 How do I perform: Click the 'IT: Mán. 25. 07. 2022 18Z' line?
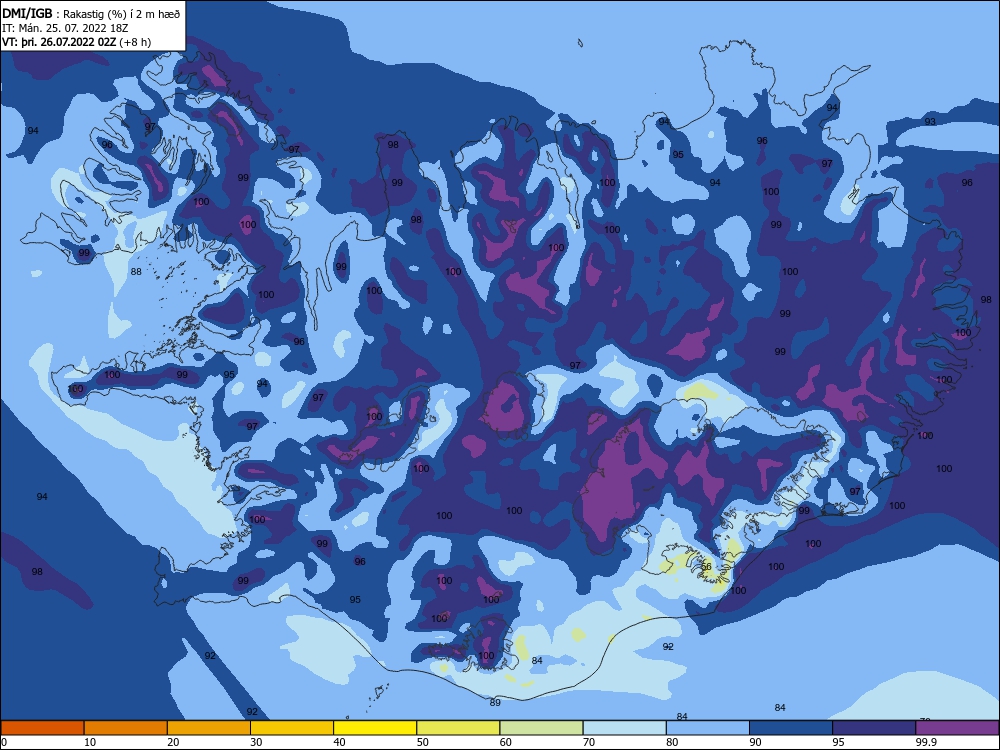coord(65,28)
